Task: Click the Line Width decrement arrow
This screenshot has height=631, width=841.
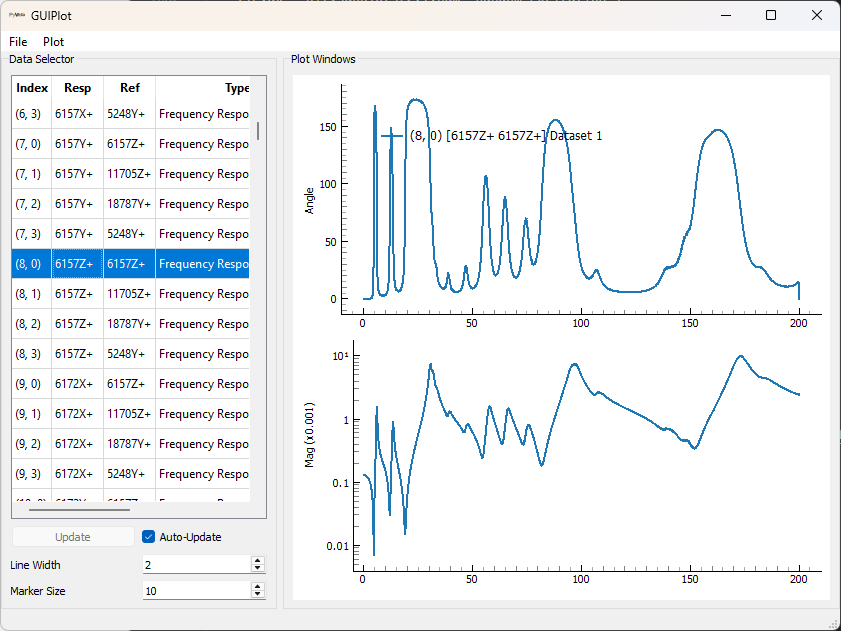Action: (x=258, y=569)
